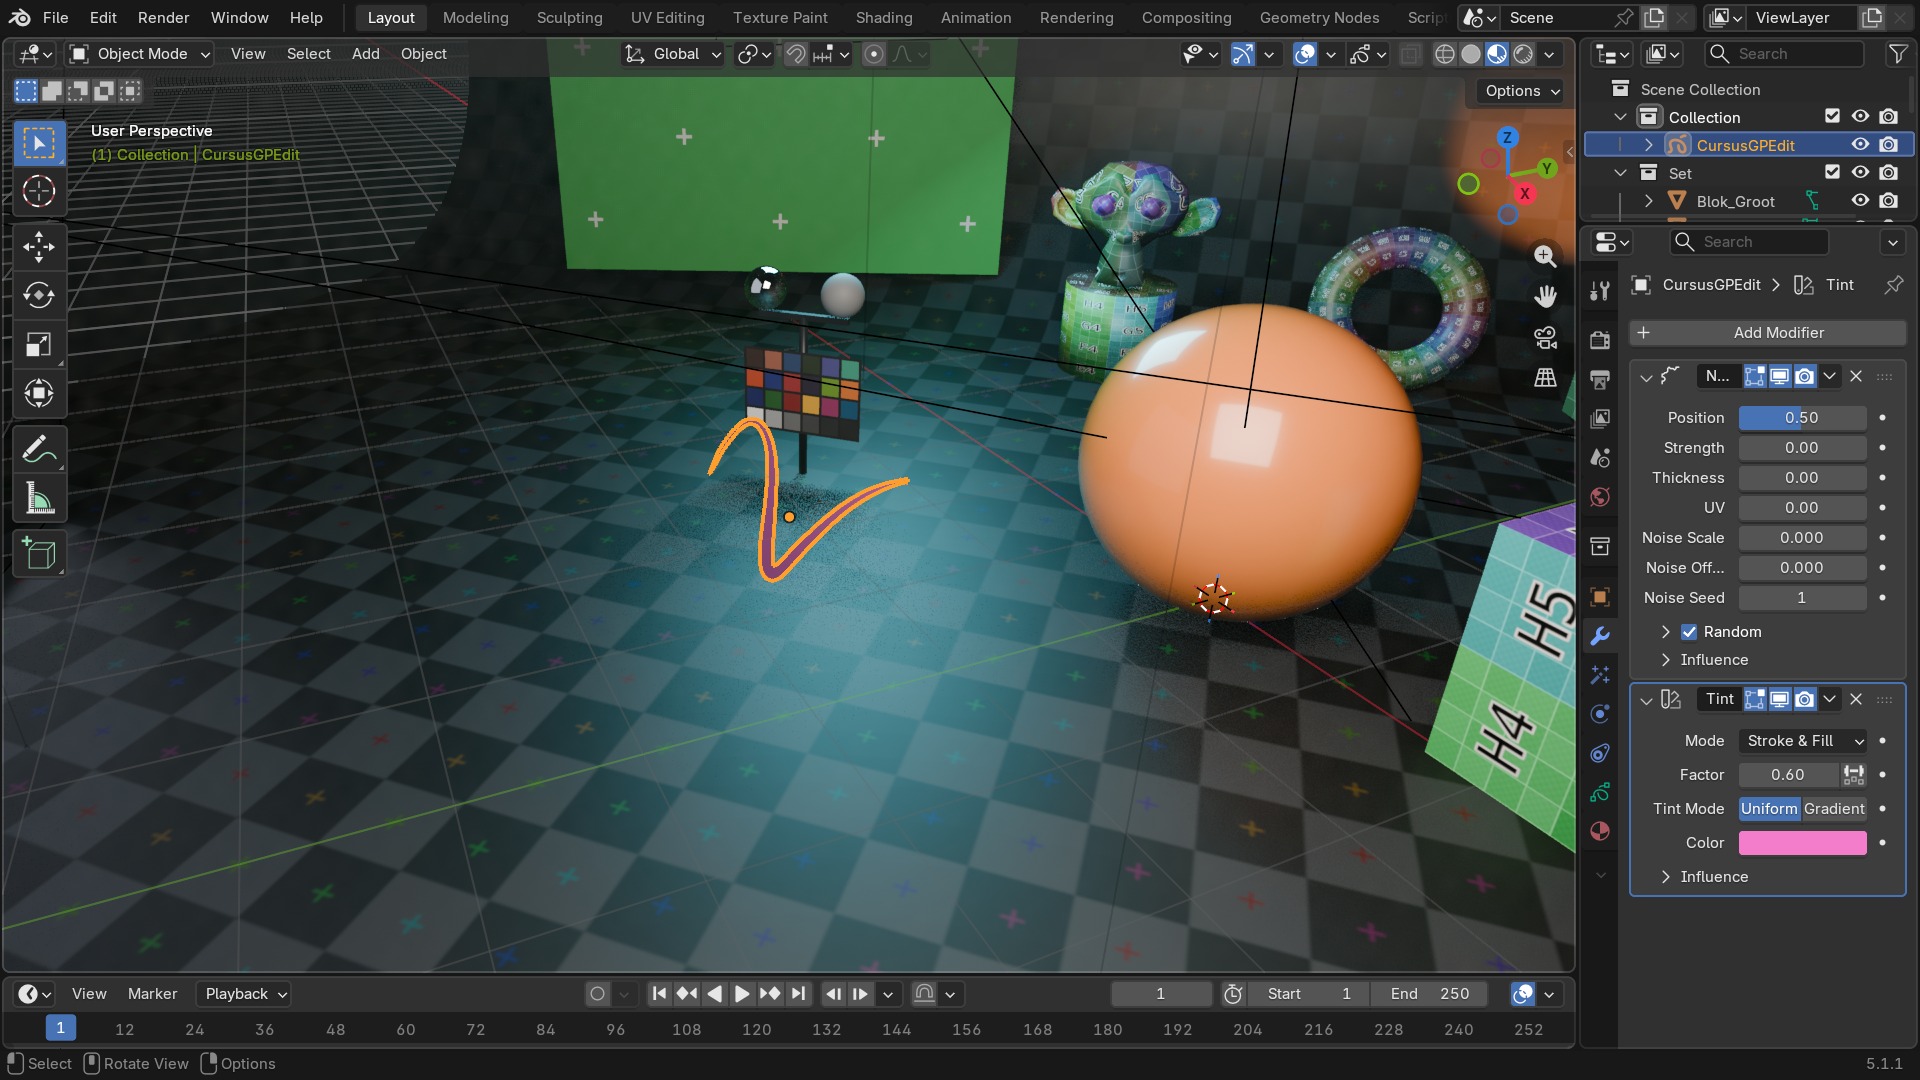This screenshot has width=1920, height=1080.
Task: Select the Annotate pencil tool
Action: [39, 450]
